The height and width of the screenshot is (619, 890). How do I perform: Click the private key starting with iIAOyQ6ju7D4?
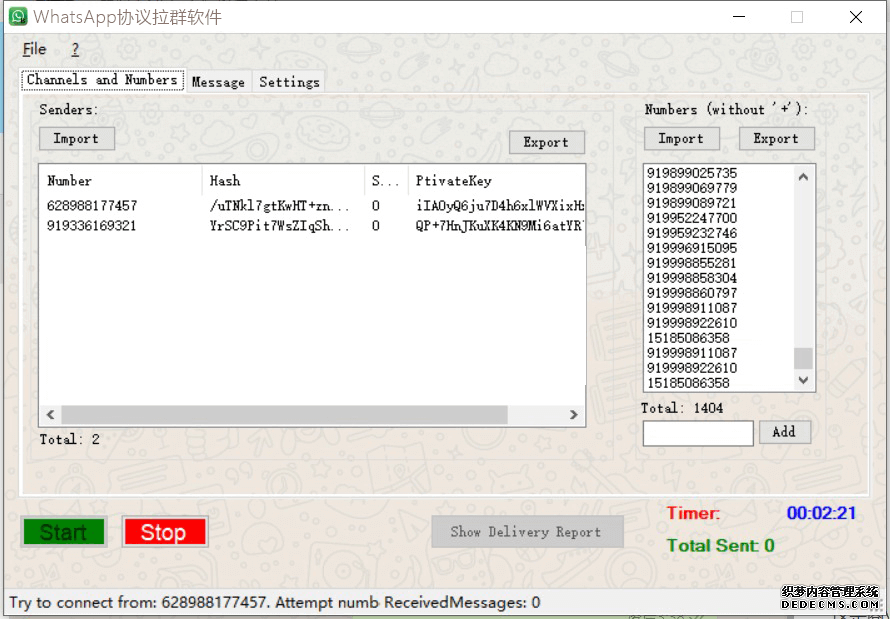click(x=499, y=206)
